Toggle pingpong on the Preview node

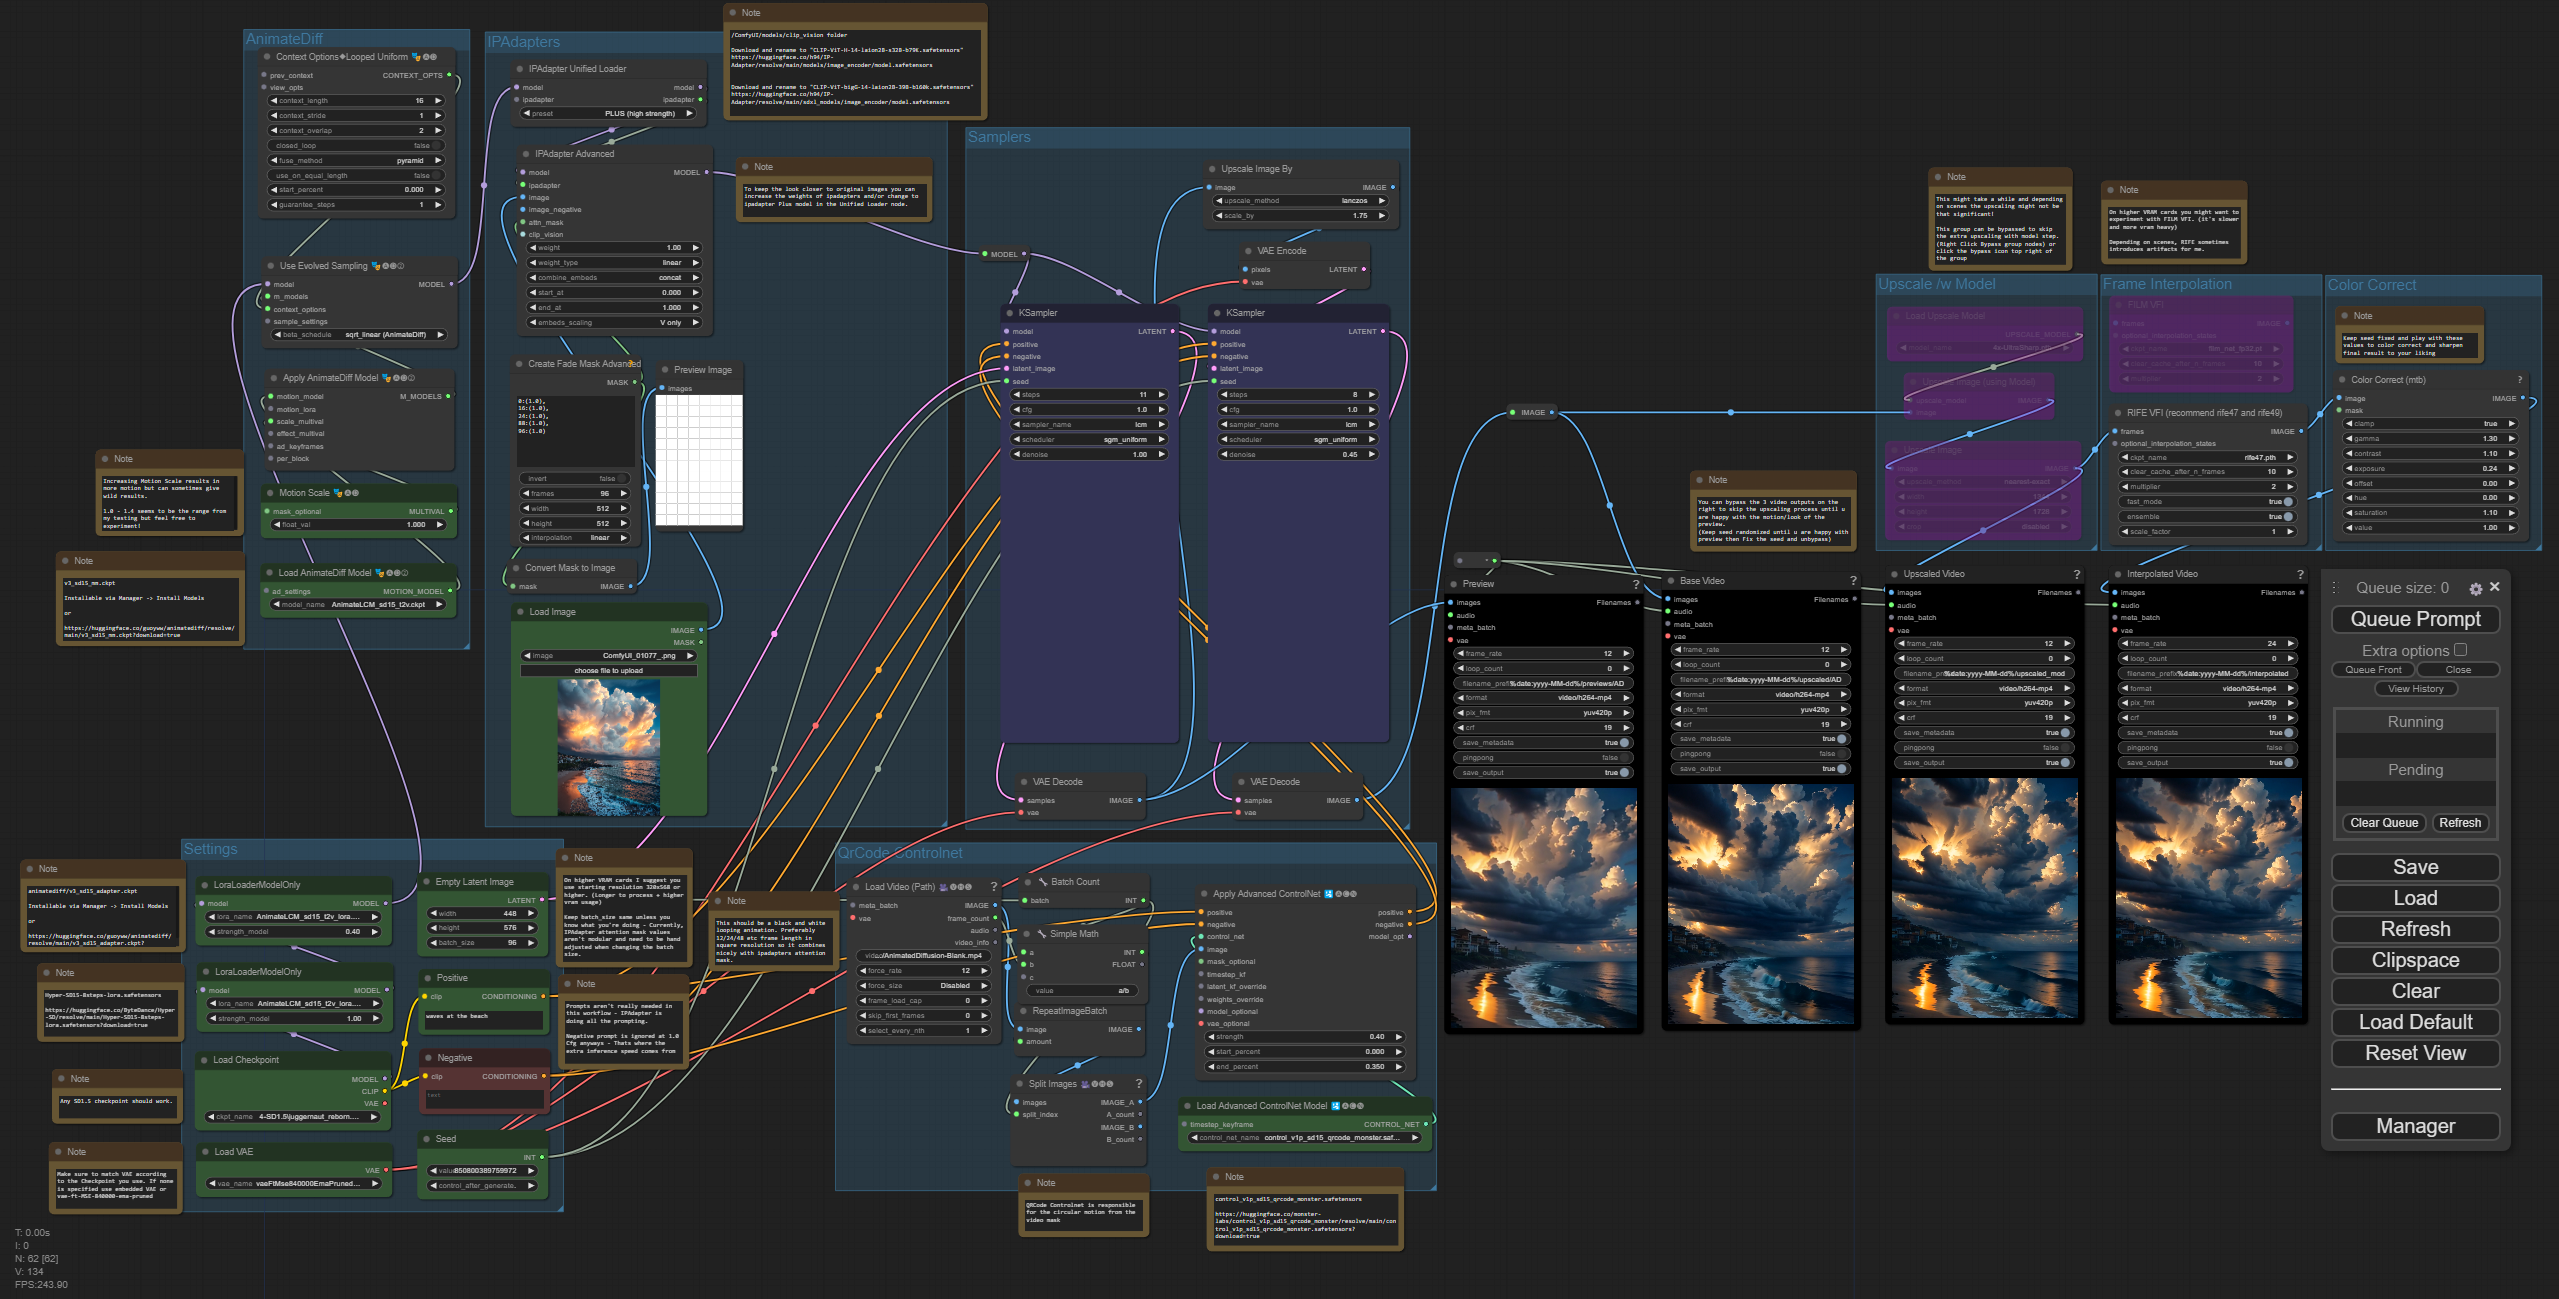point(1622,758)
